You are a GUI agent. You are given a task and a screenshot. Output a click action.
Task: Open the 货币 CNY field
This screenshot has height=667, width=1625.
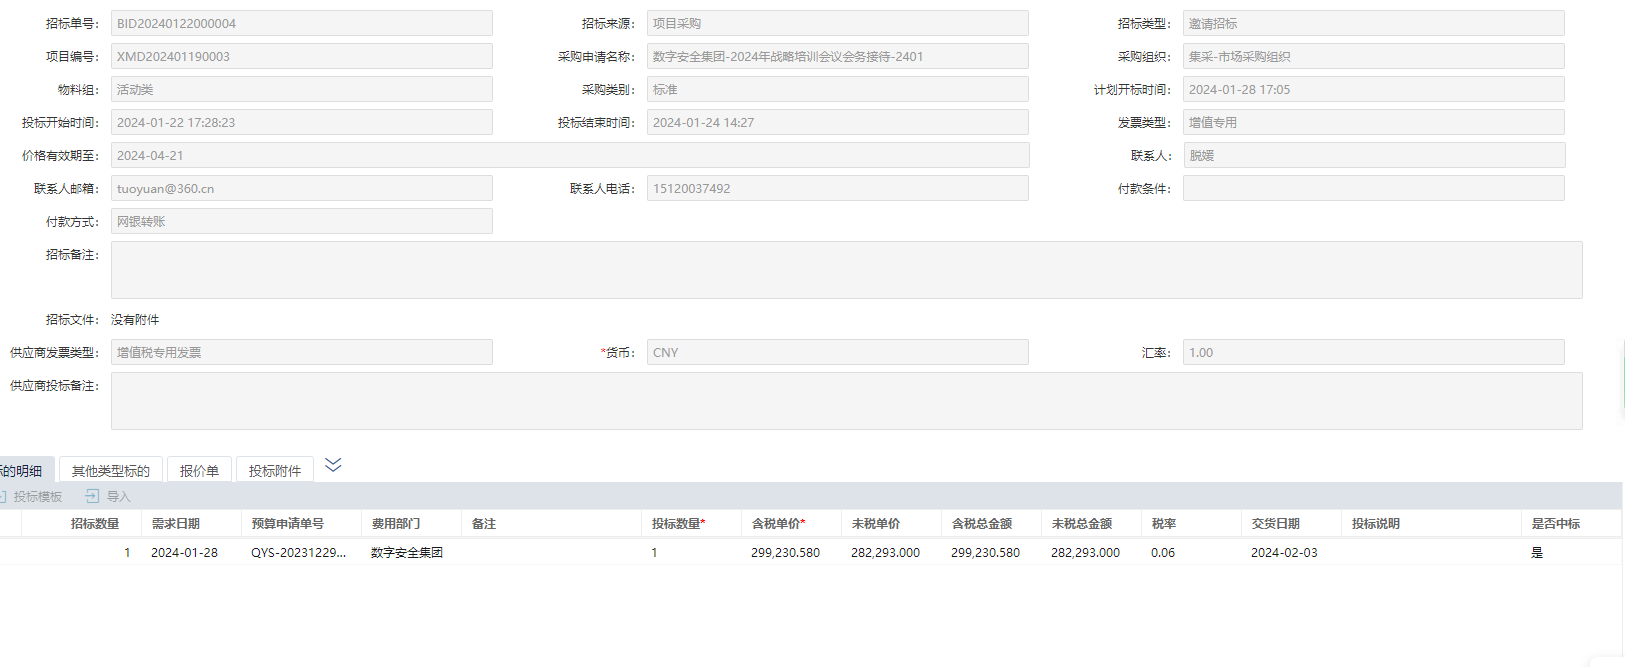pos(837,352)
